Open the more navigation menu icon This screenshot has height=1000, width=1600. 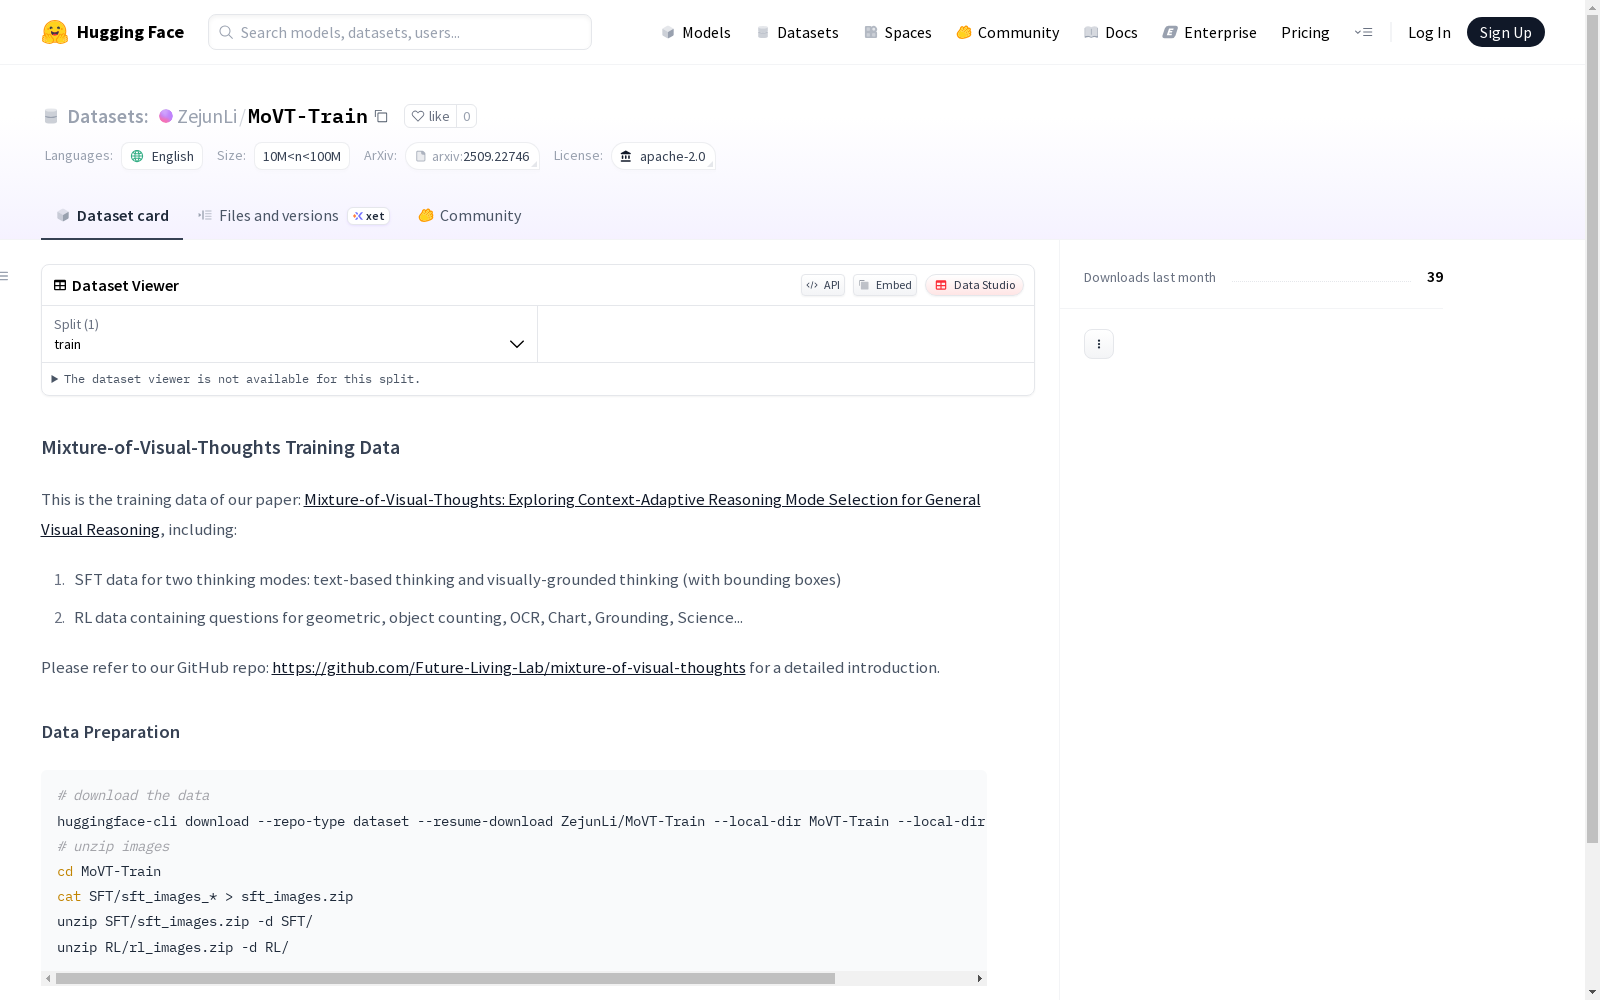pos(1363,32)
